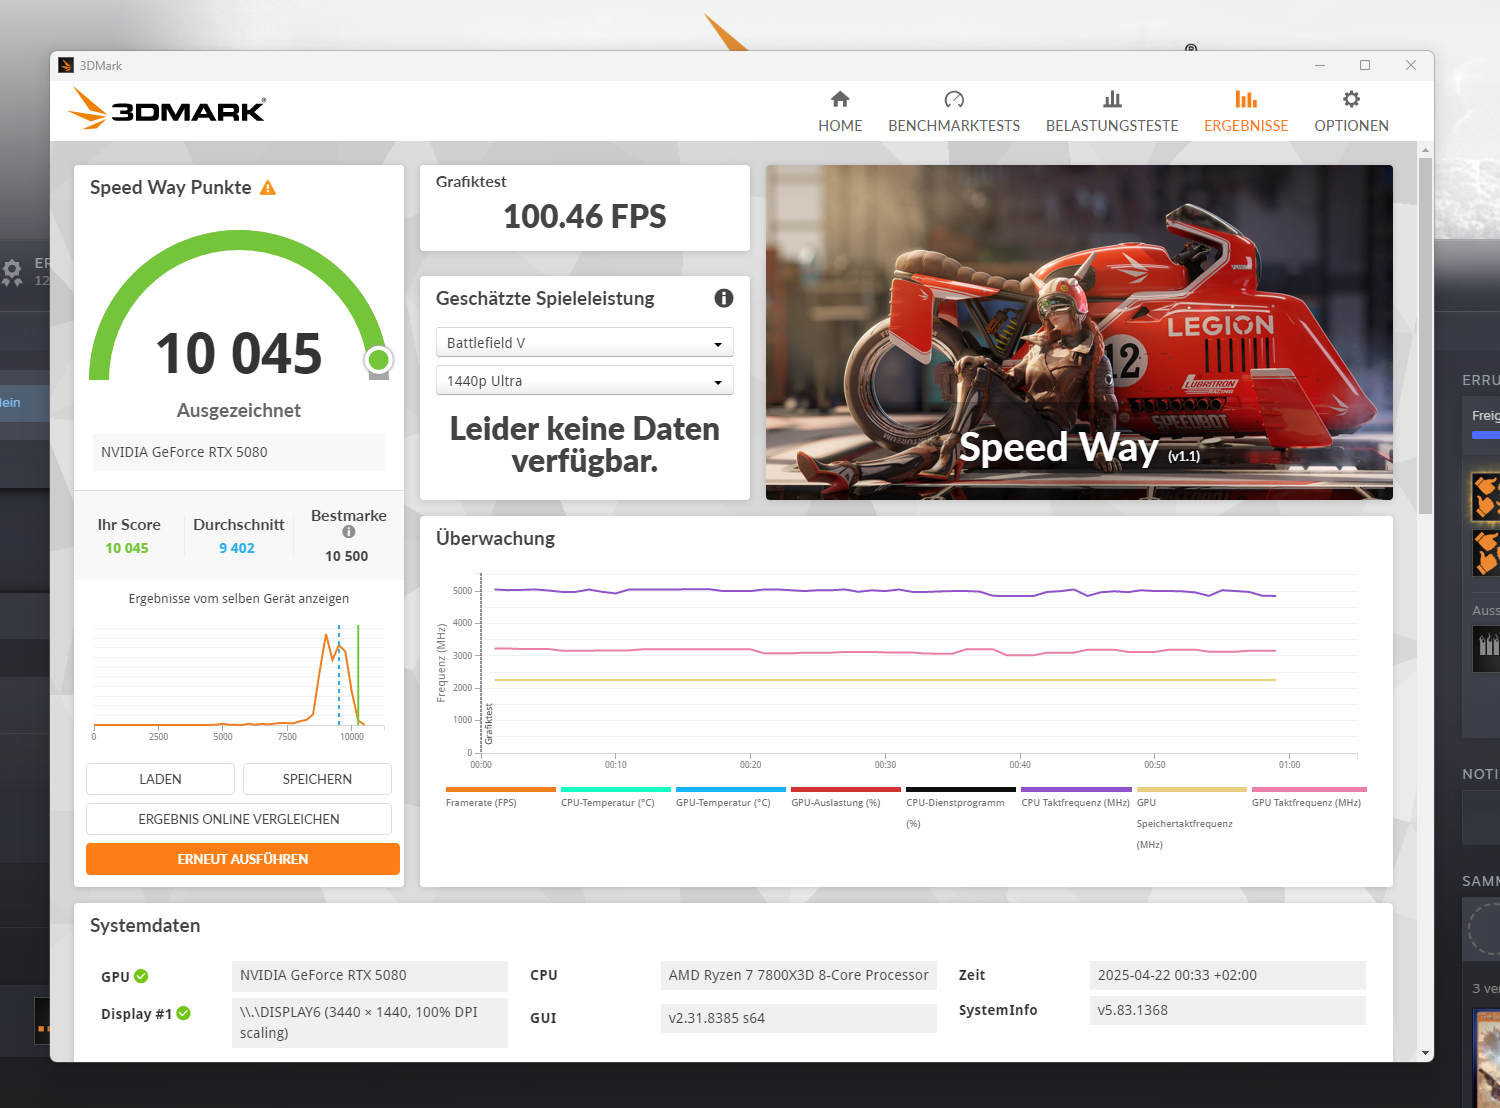Click green checkmark next to GPU

point(141,976)
